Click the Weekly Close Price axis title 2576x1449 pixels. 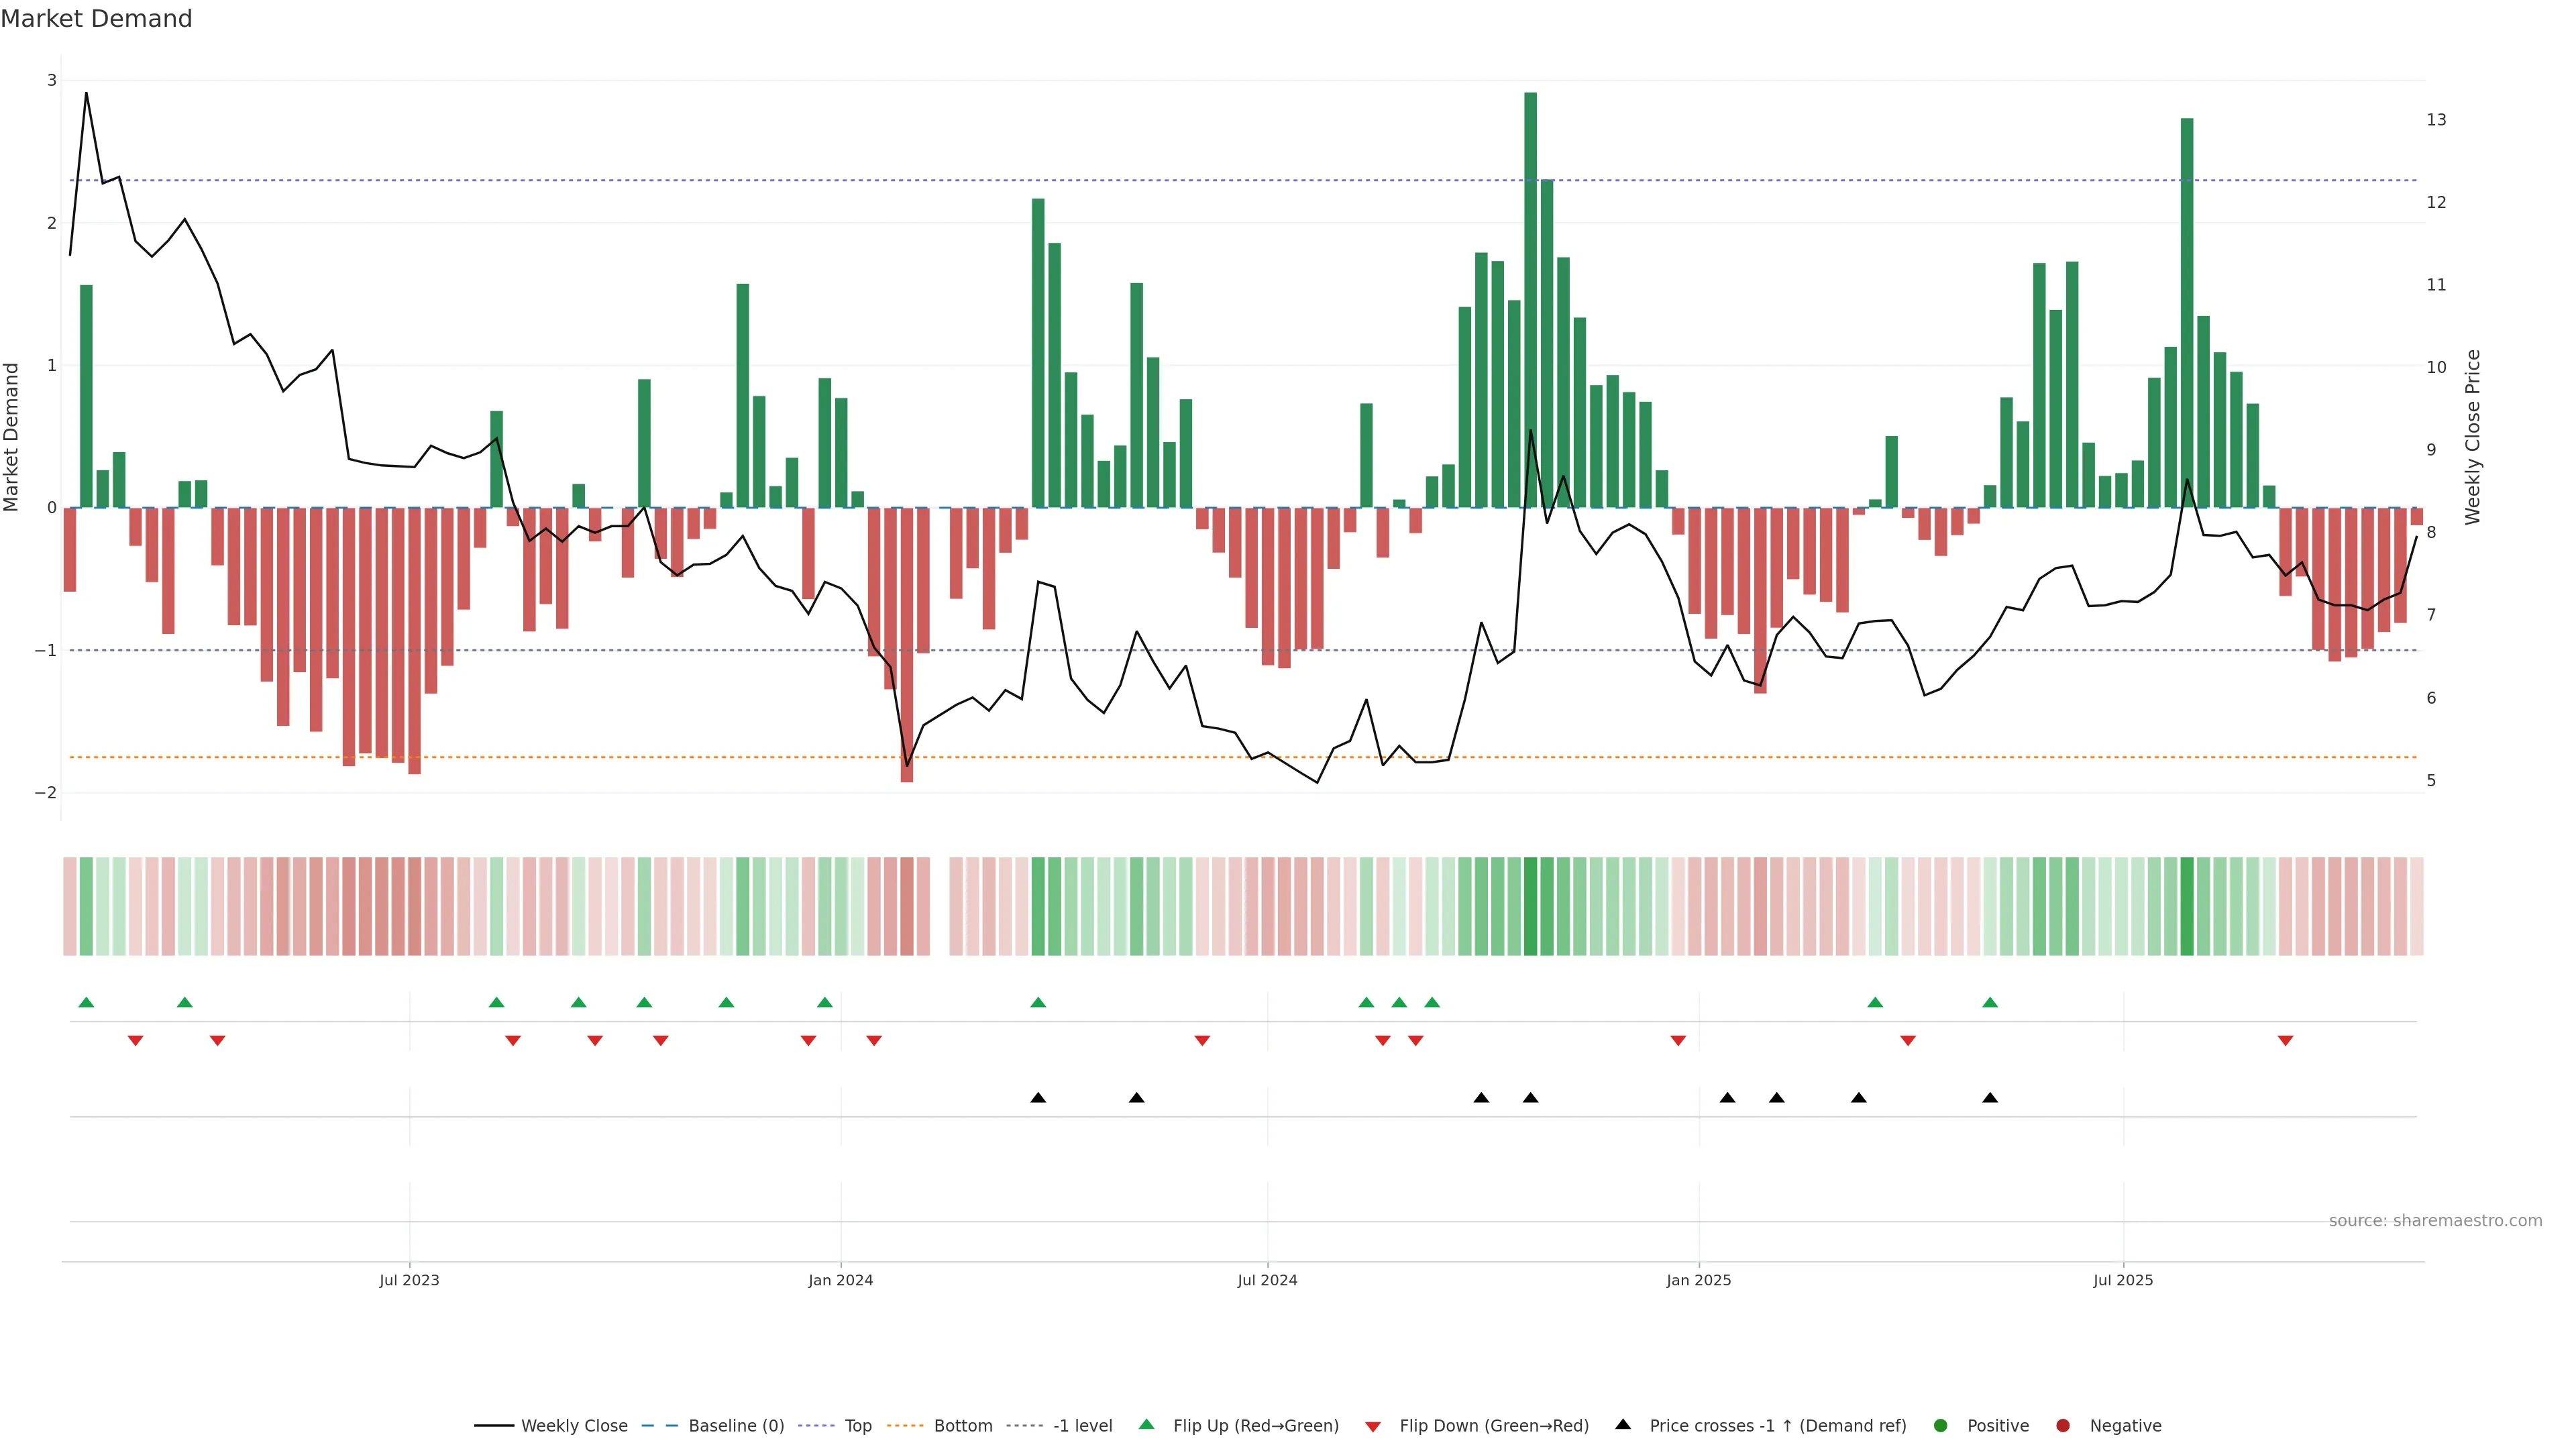pos(2473,437)
